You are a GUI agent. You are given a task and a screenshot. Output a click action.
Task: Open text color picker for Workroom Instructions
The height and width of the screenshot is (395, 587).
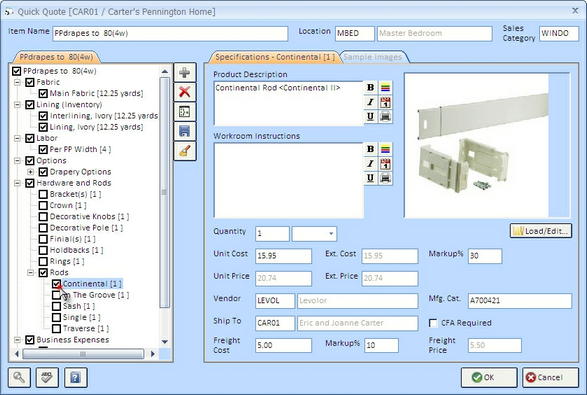click(385, 149)
